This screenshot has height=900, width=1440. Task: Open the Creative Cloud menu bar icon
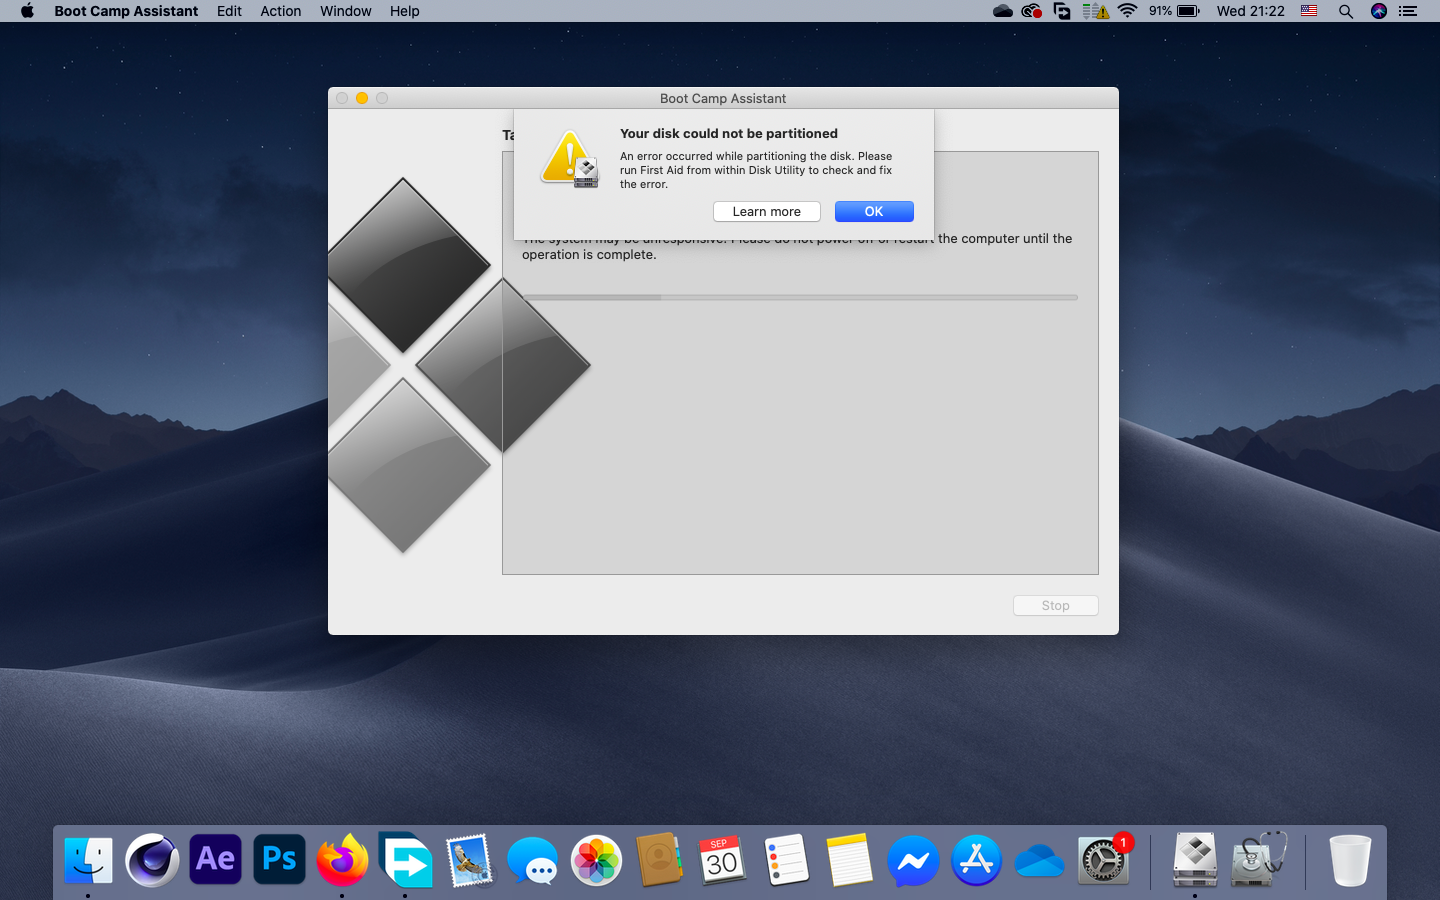click(1032, 11)
